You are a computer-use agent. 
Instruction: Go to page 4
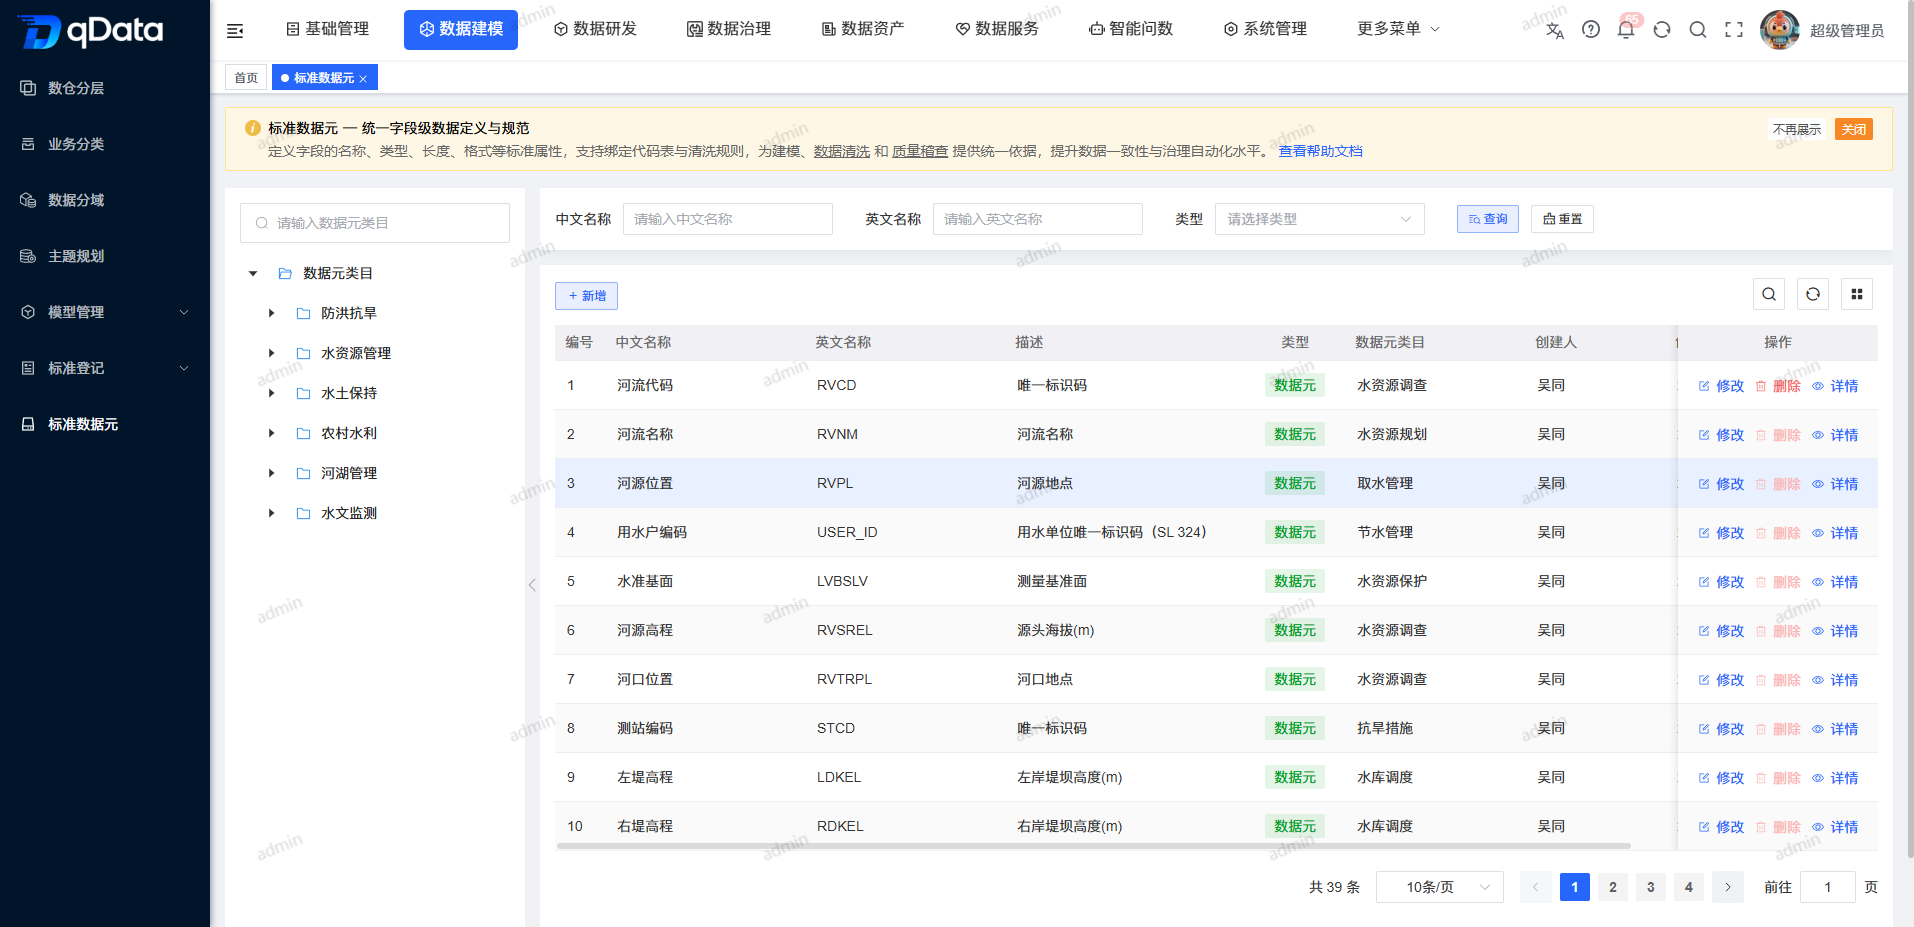pyautogui.click(x=1689, y=887)
